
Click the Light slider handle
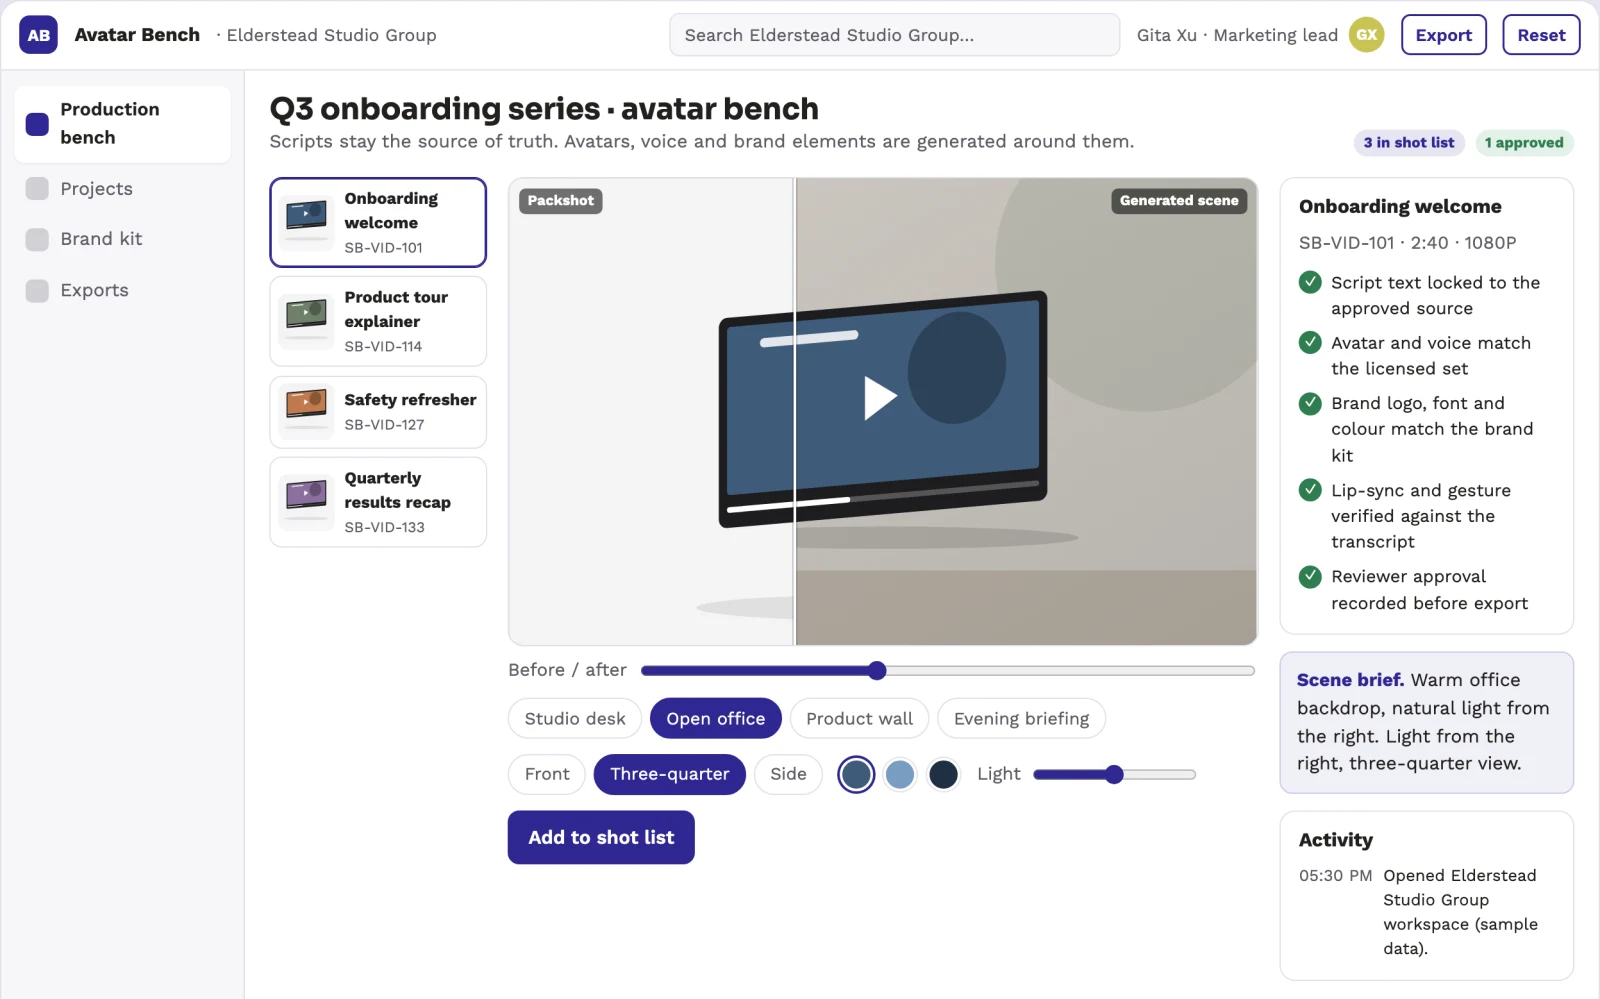tap(1115, 775)
